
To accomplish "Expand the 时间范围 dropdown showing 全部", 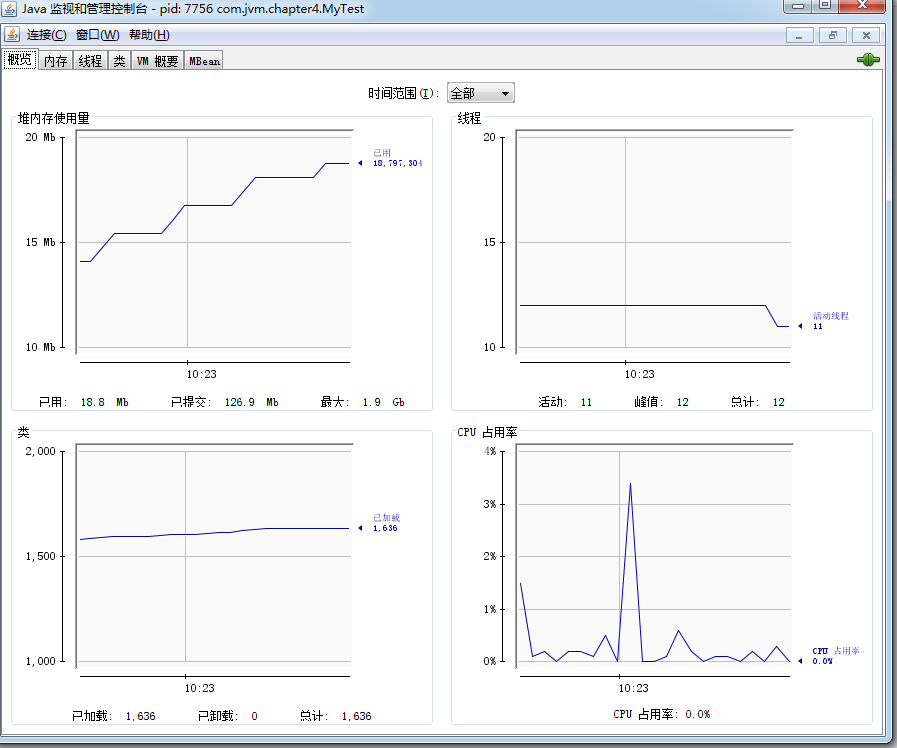I will point(481,93).
